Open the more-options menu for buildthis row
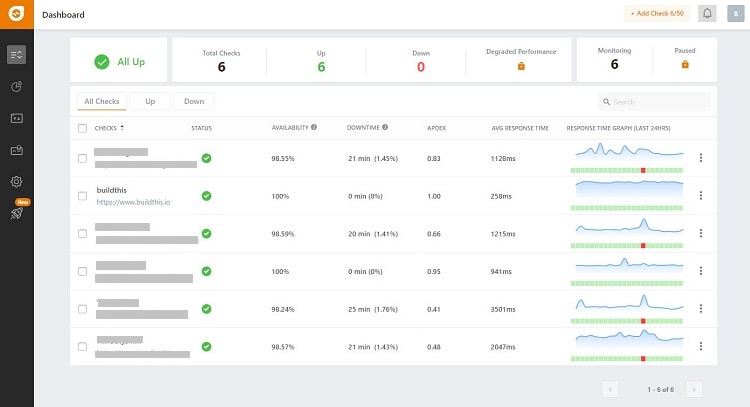Image resolution: width=750 pixels, height=407 pixels. click(x=701, y=196)
